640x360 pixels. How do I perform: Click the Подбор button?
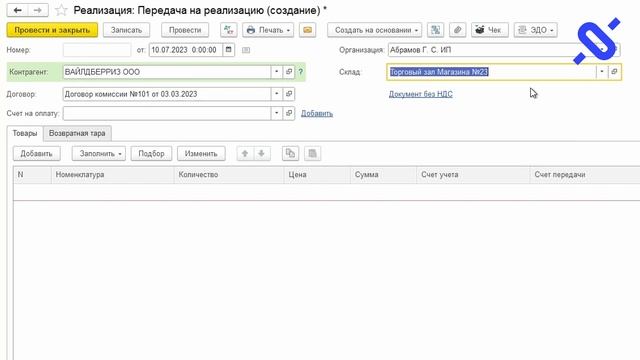pos(151,154)
